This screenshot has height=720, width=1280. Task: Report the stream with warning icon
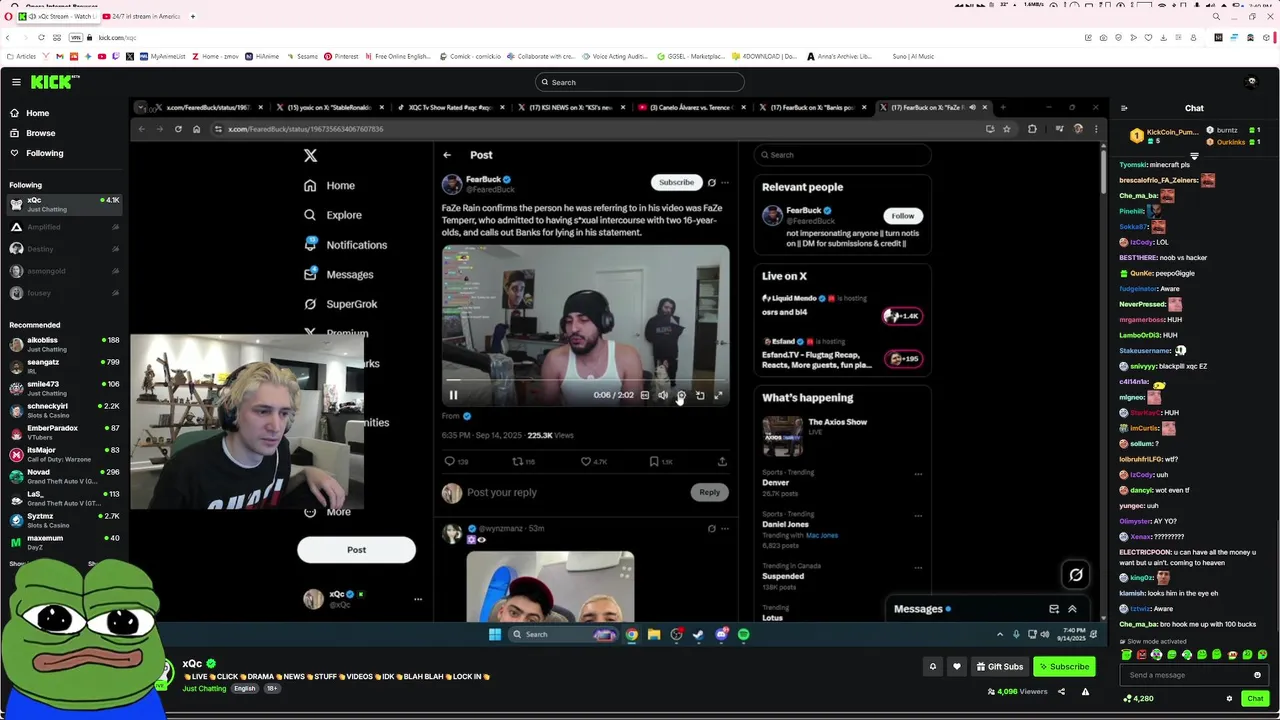click(1085, 691)
